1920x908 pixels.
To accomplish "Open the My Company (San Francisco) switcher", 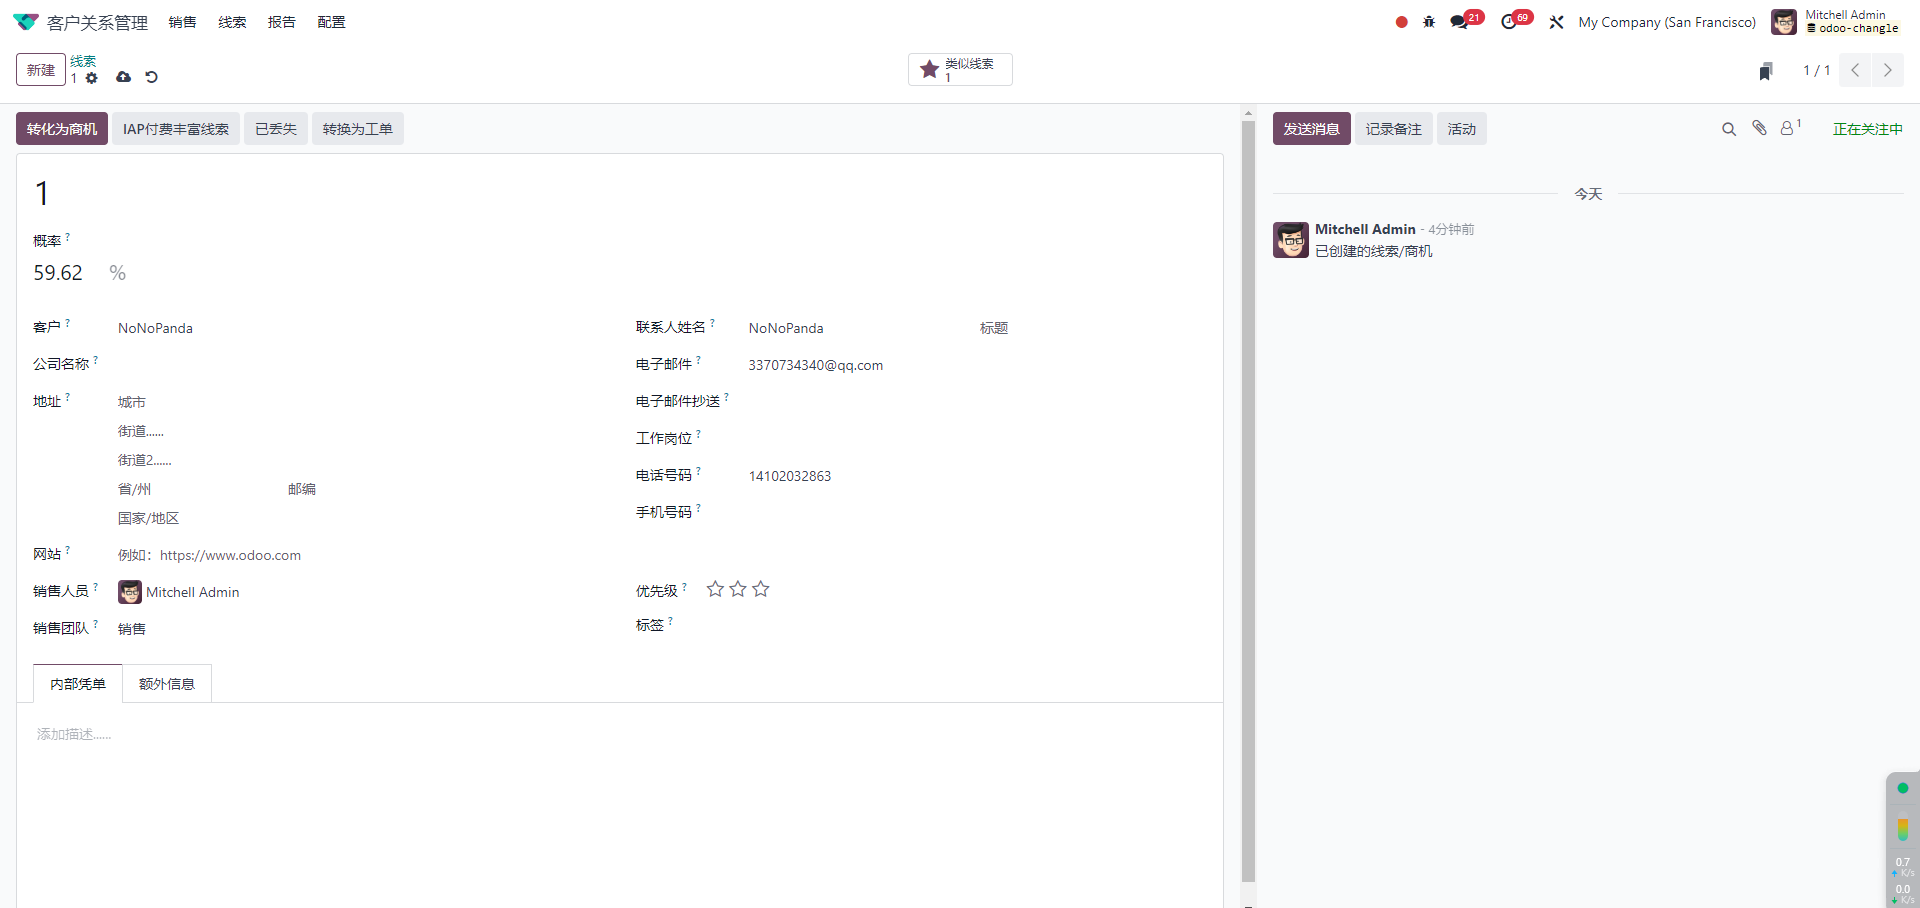I will click(1666, 22).
